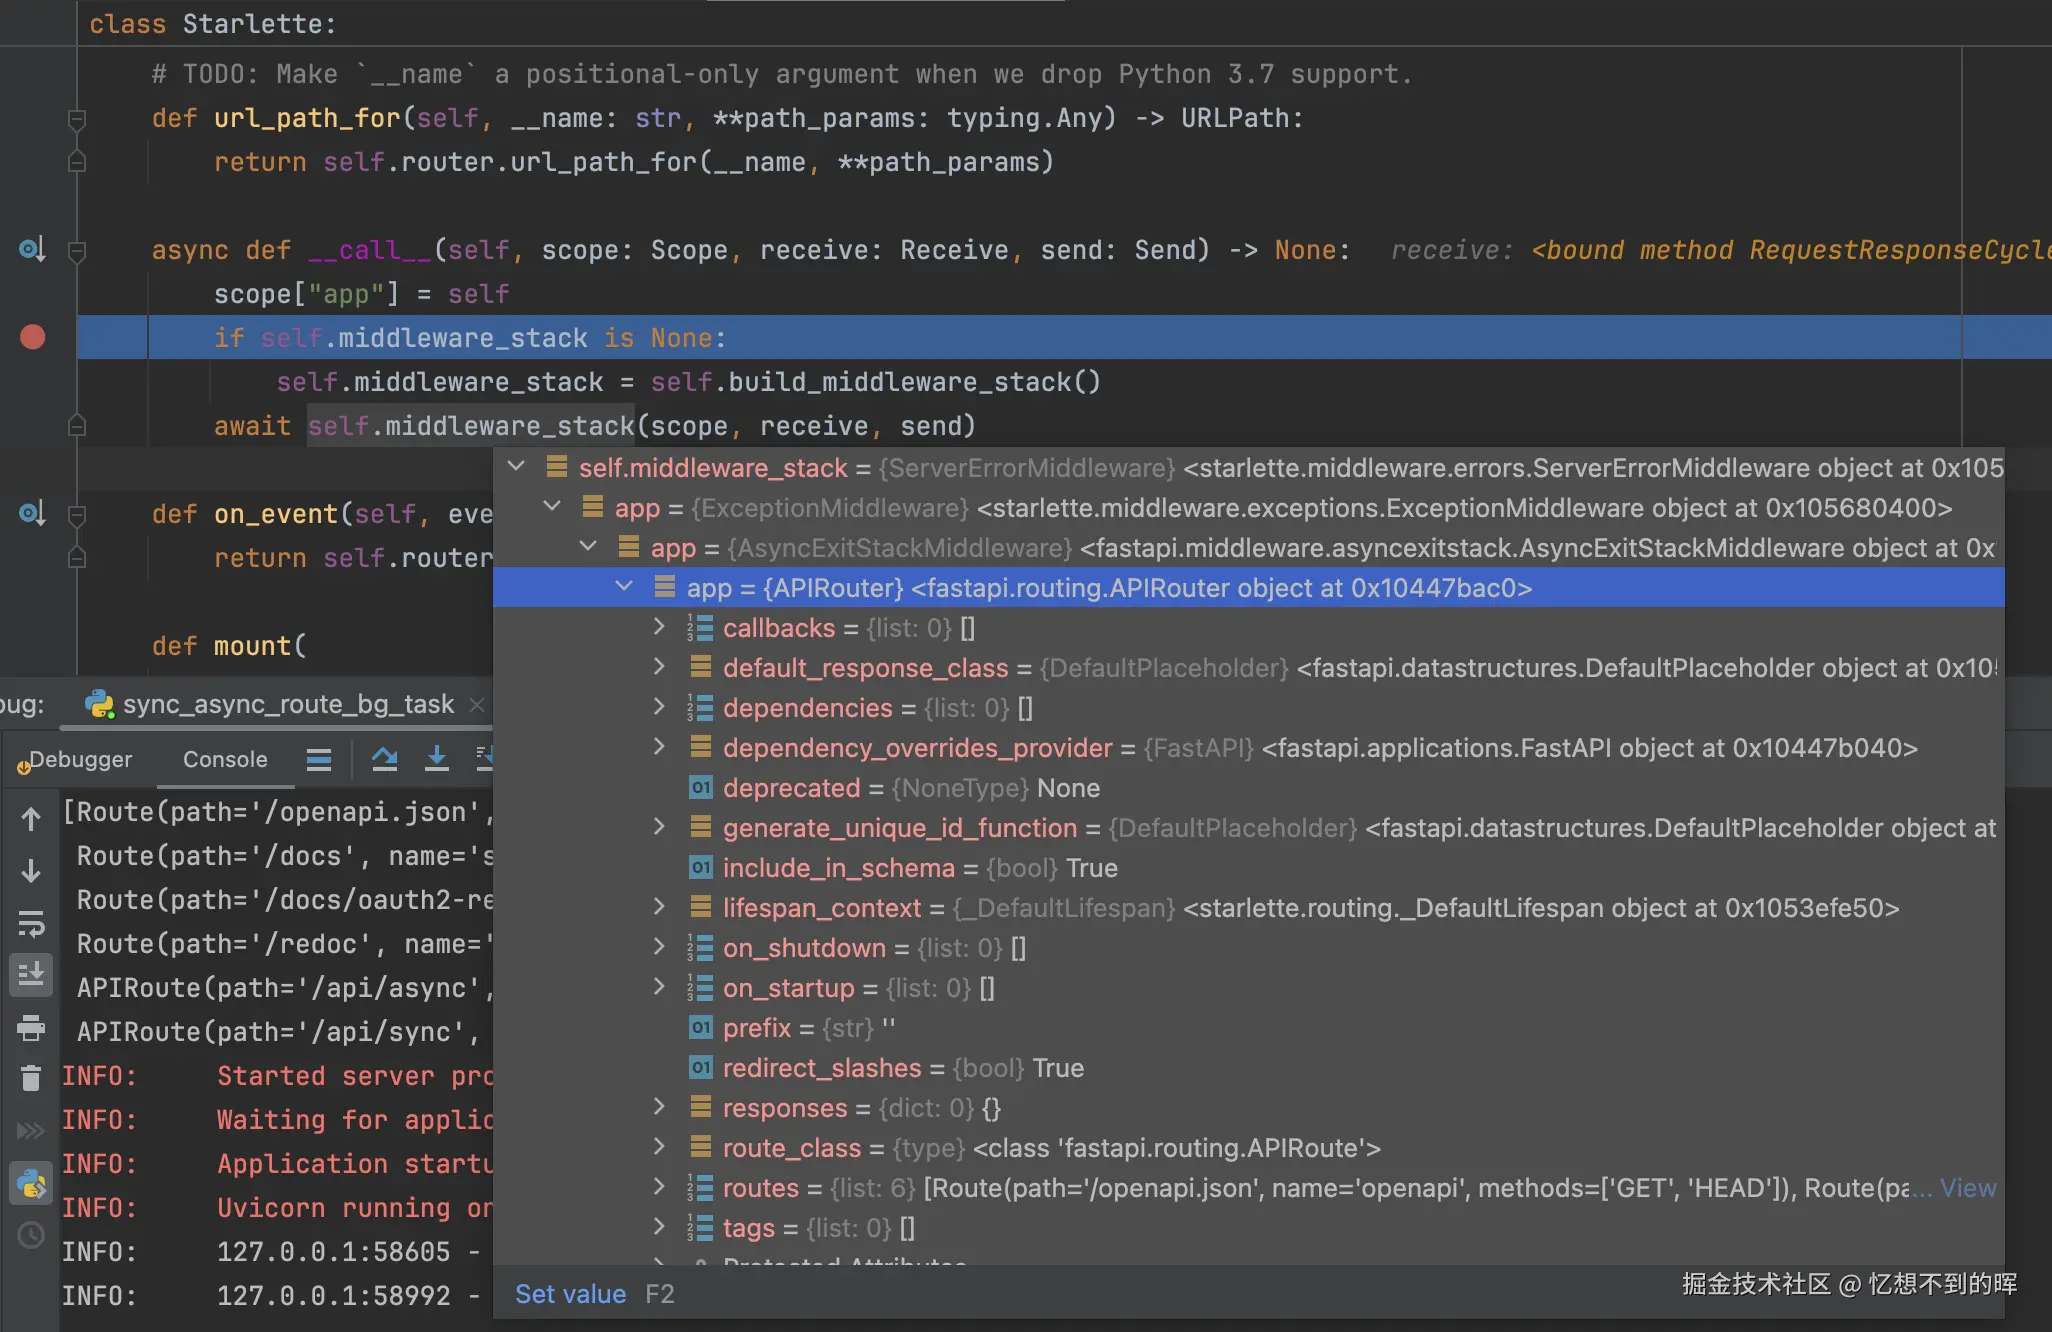Click the Set value button
The height and width of the screenshot is (1332, 2052).
(570, 1294)
